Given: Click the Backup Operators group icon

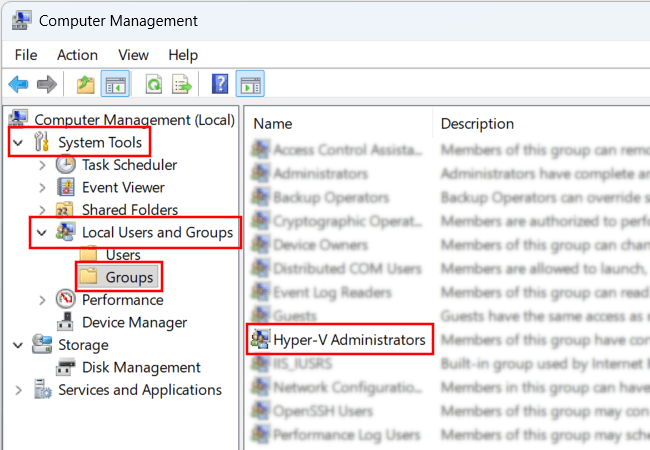Looking at the screenshot, I should tap(260, 197).
